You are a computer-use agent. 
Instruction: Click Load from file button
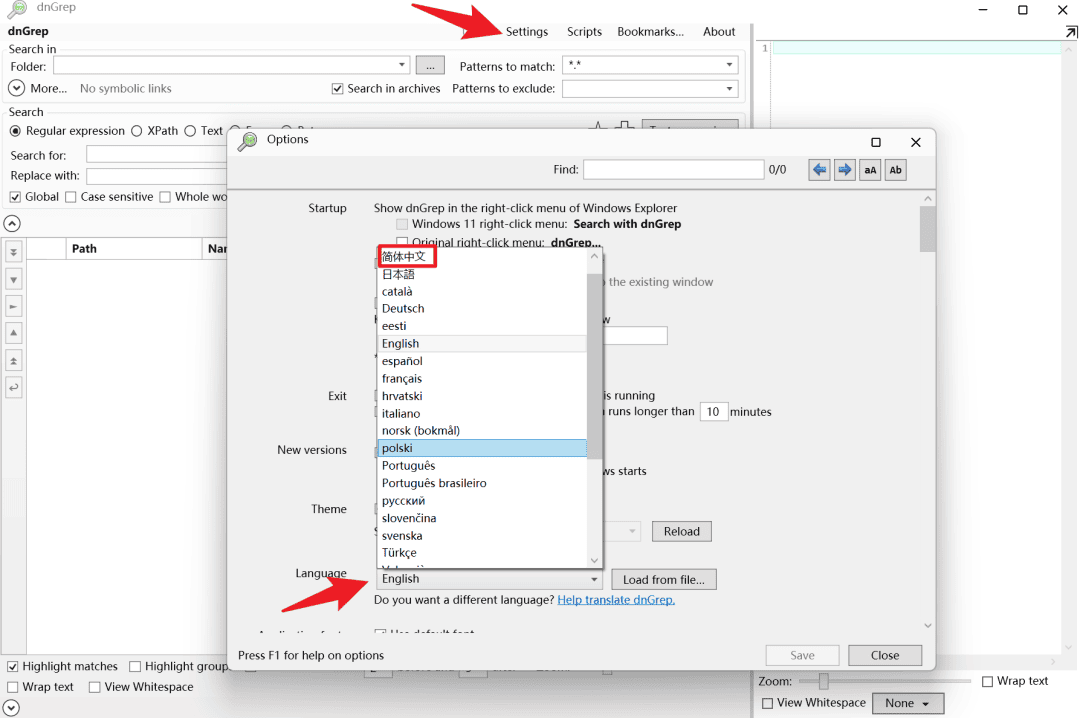click(663, 579)
